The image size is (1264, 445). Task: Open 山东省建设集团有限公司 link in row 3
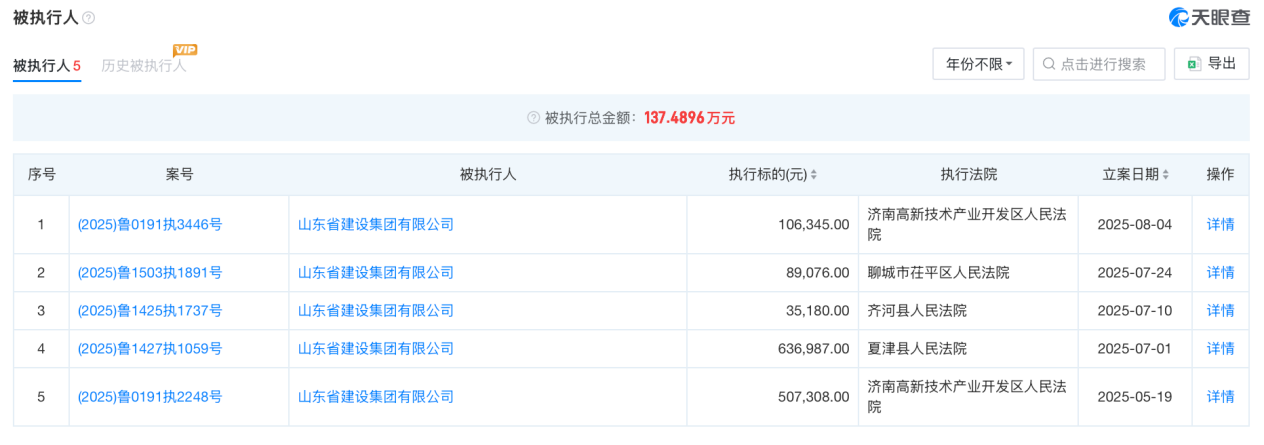point(376,311)
